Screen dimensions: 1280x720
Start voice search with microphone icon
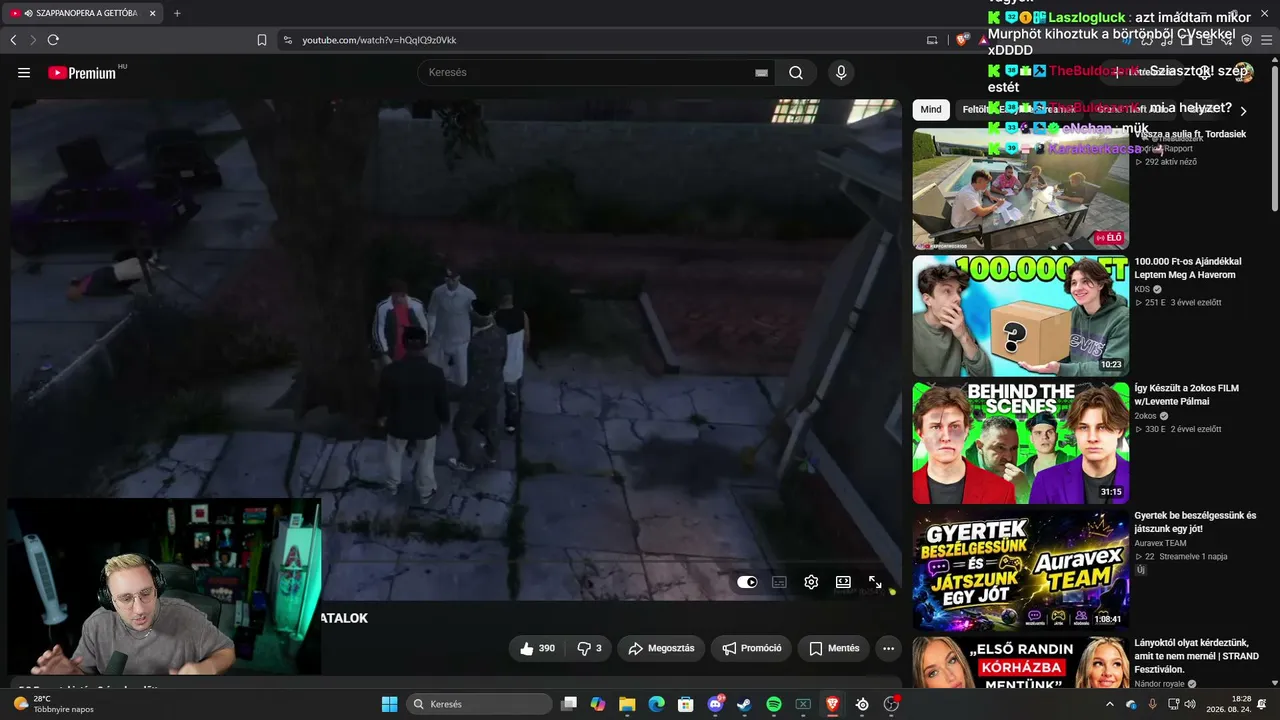click(x=841, y=72)
